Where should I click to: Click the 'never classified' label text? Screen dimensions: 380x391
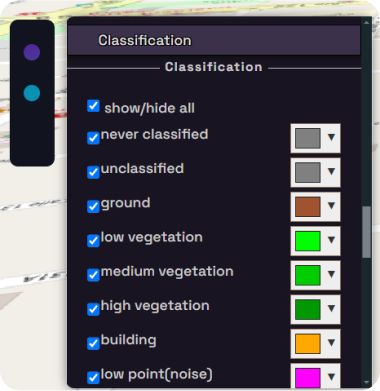click(154, 135)
